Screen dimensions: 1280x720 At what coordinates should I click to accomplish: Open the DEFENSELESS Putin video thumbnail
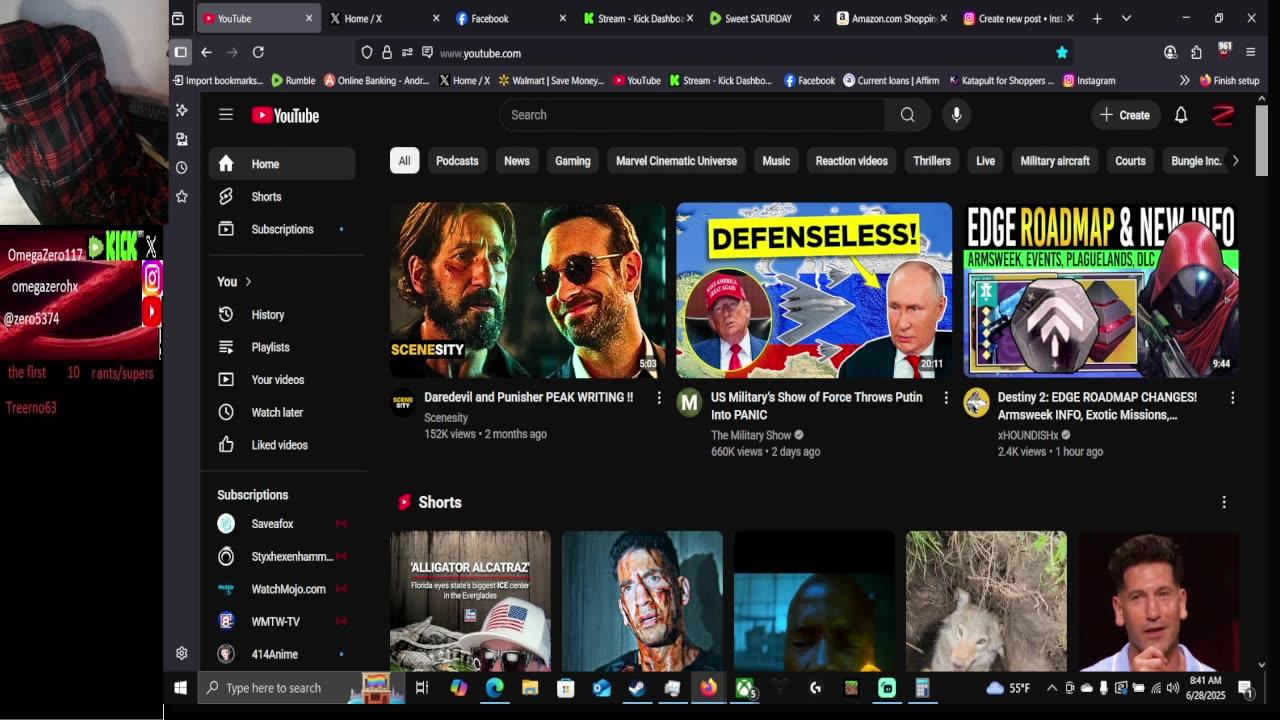tap(814, 290)
